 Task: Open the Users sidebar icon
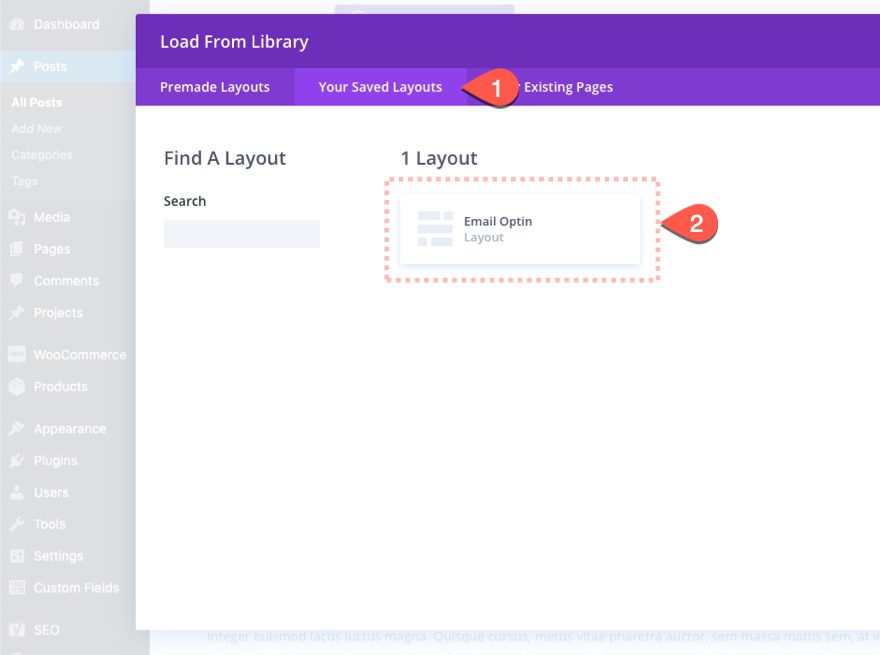16,492
